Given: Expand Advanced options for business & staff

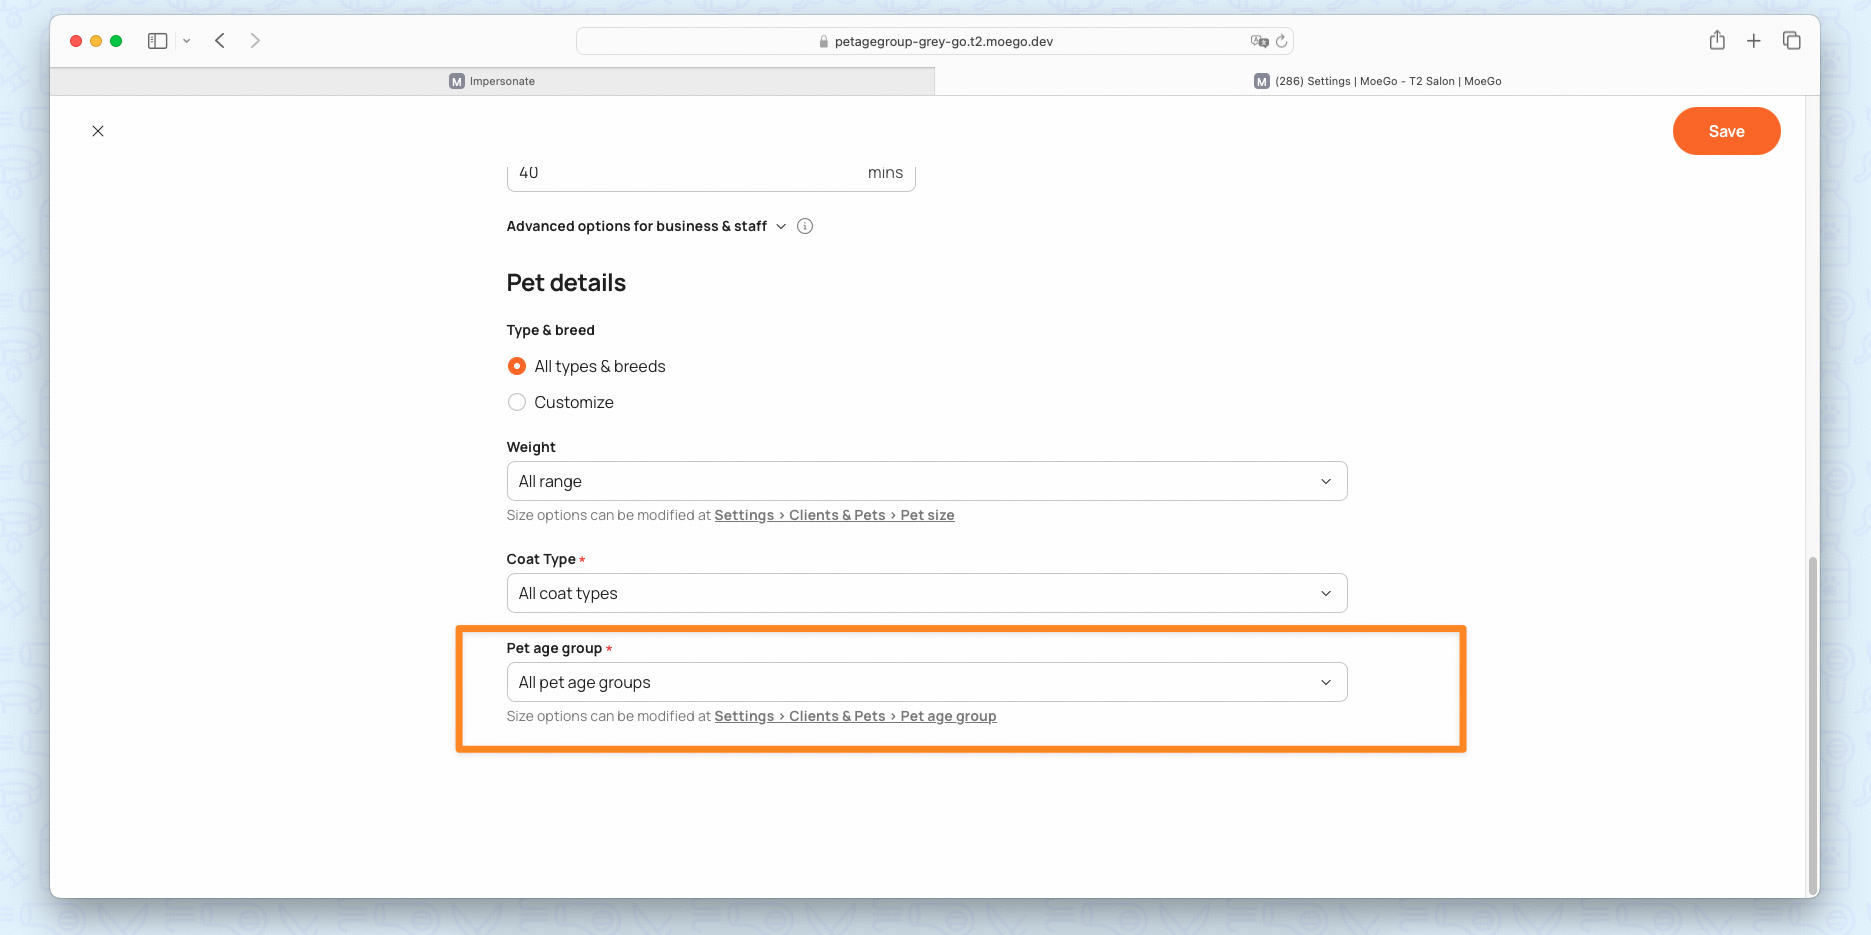Looking at the screenshot, I should click(645, 226).
